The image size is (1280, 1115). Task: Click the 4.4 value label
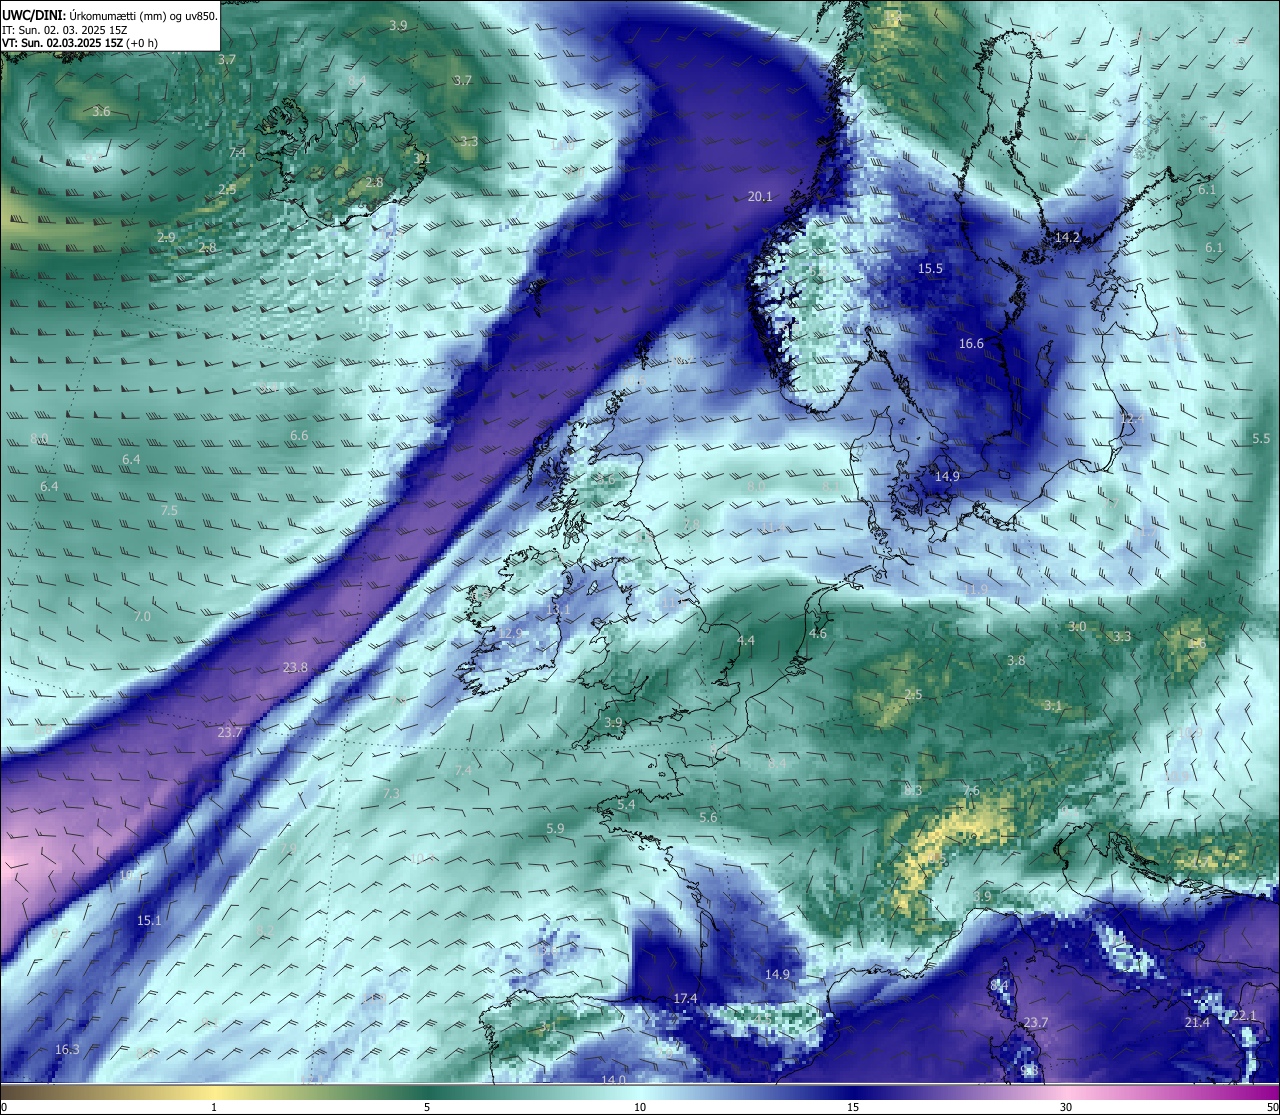click(746, 641)
